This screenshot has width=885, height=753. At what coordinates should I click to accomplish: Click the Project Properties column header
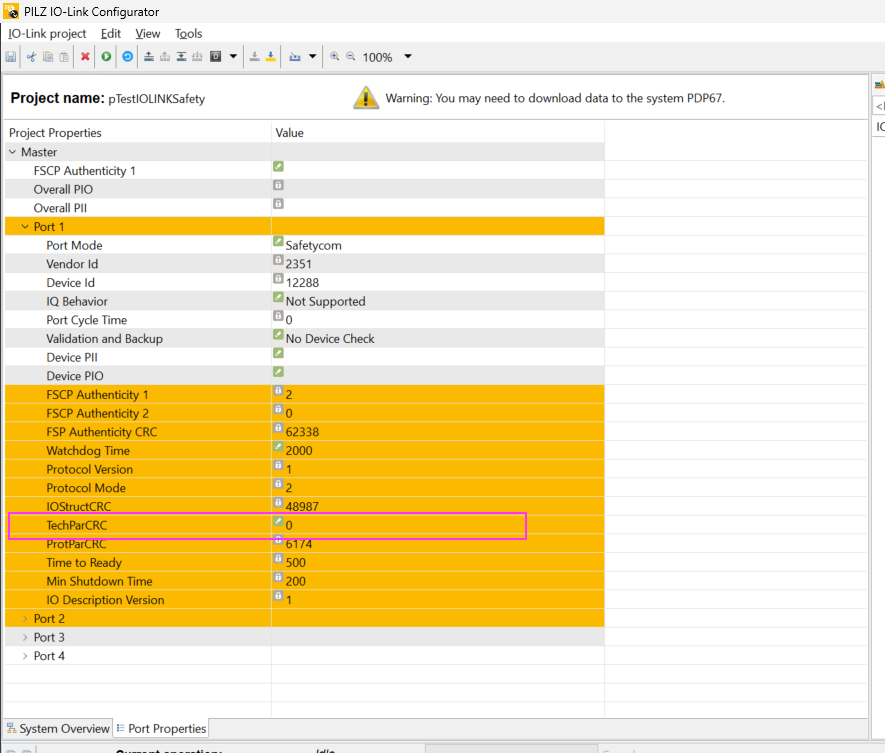tap(55, 133)
